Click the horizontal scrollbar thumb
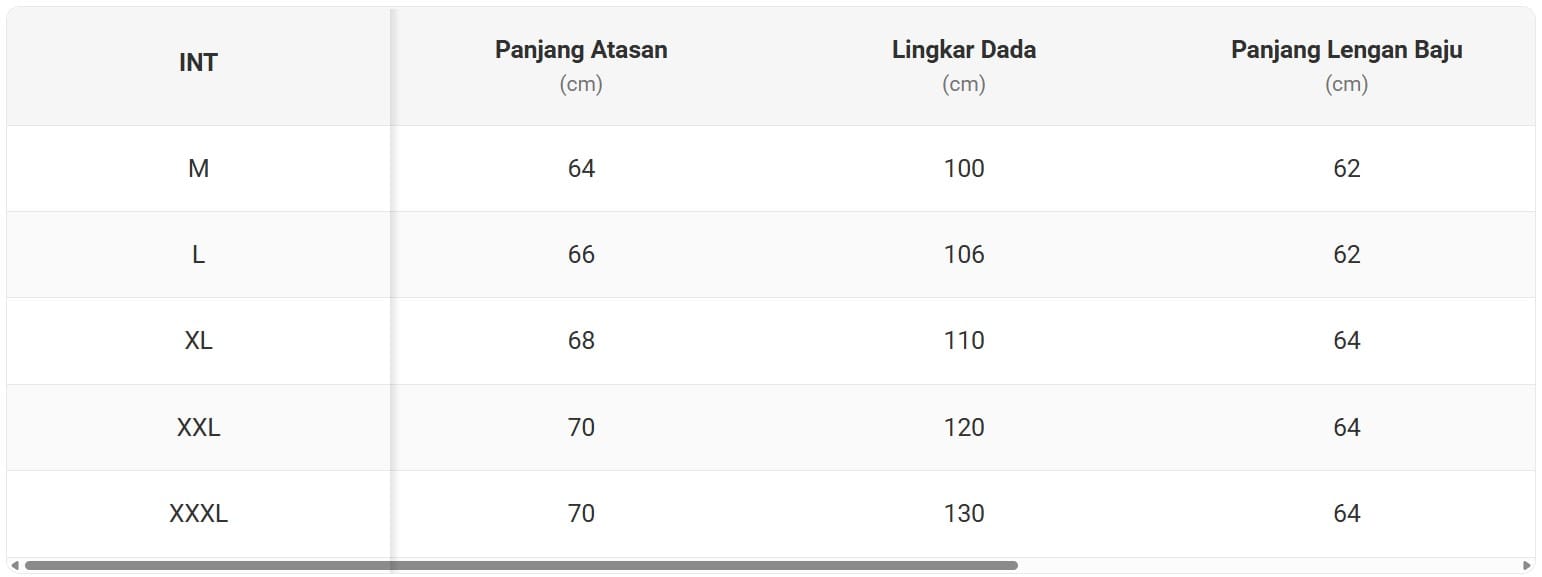The height and width of the screenshot is (577, 1542). 520,566
